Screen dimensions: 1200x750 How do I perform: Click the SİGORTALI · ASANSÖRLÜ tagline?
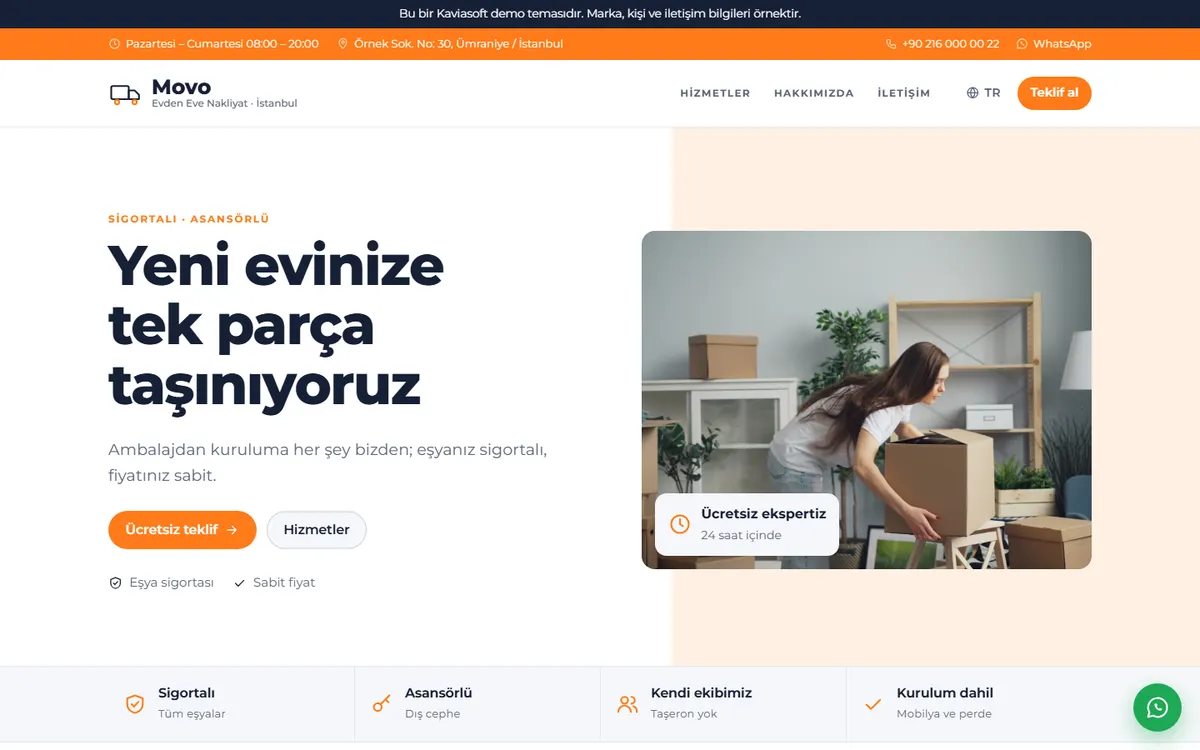coord(188,219)
